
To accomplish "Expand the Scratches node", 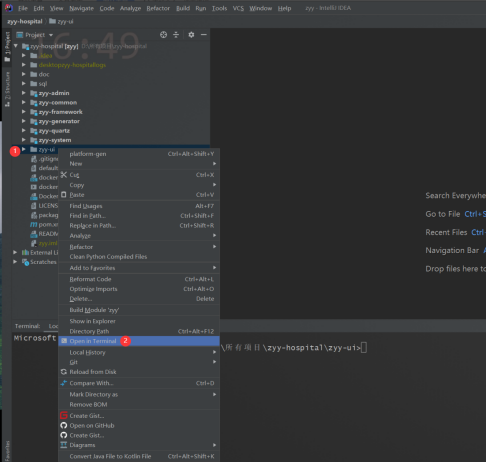I will click(15, 262).
